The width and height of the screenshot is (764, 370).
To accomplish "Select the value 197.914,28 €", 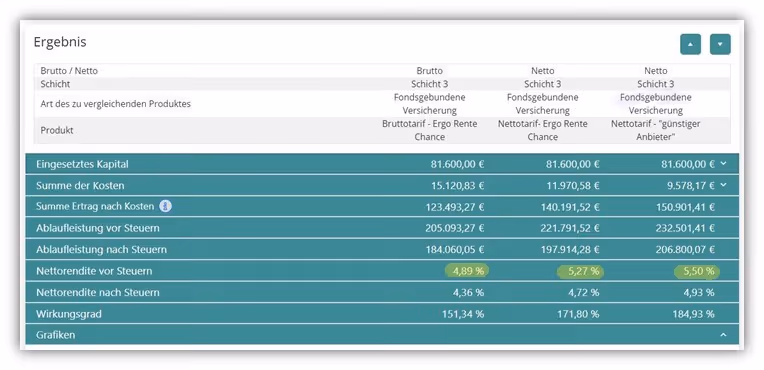I will tap(570, 250).
